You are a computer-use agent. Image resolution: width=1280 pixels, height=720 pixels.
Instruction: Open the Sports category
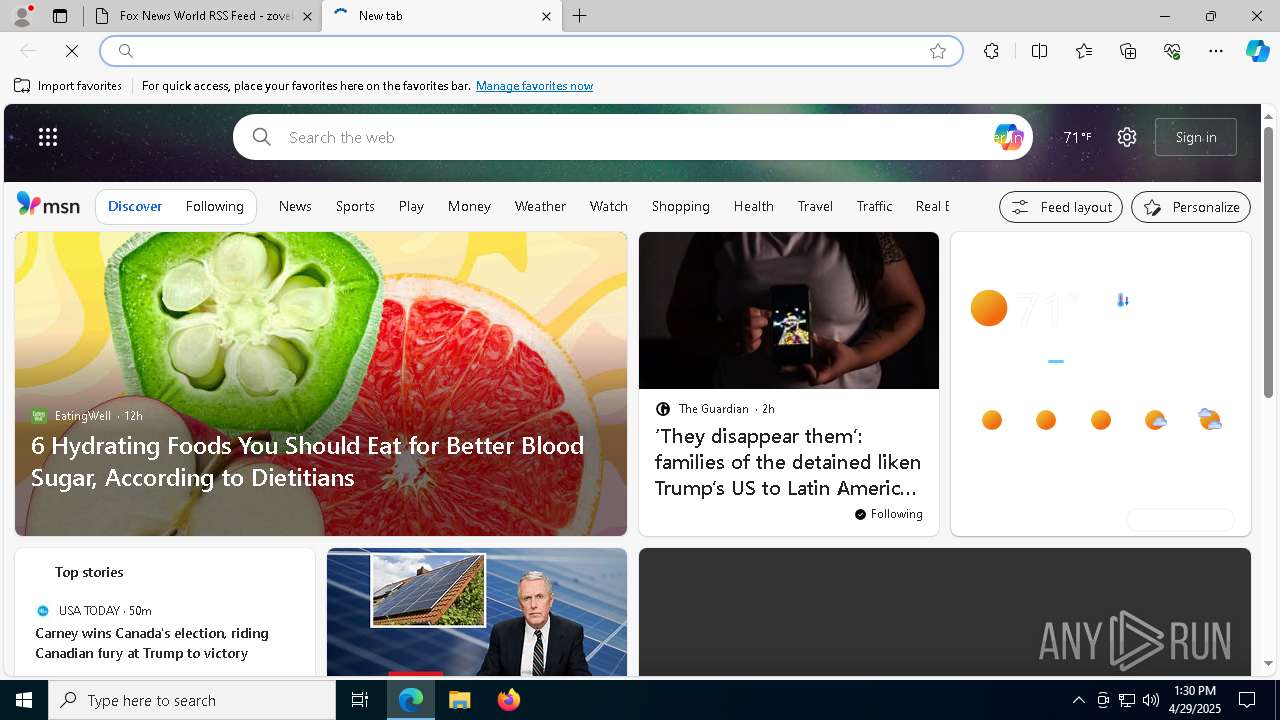click(355, 206)
